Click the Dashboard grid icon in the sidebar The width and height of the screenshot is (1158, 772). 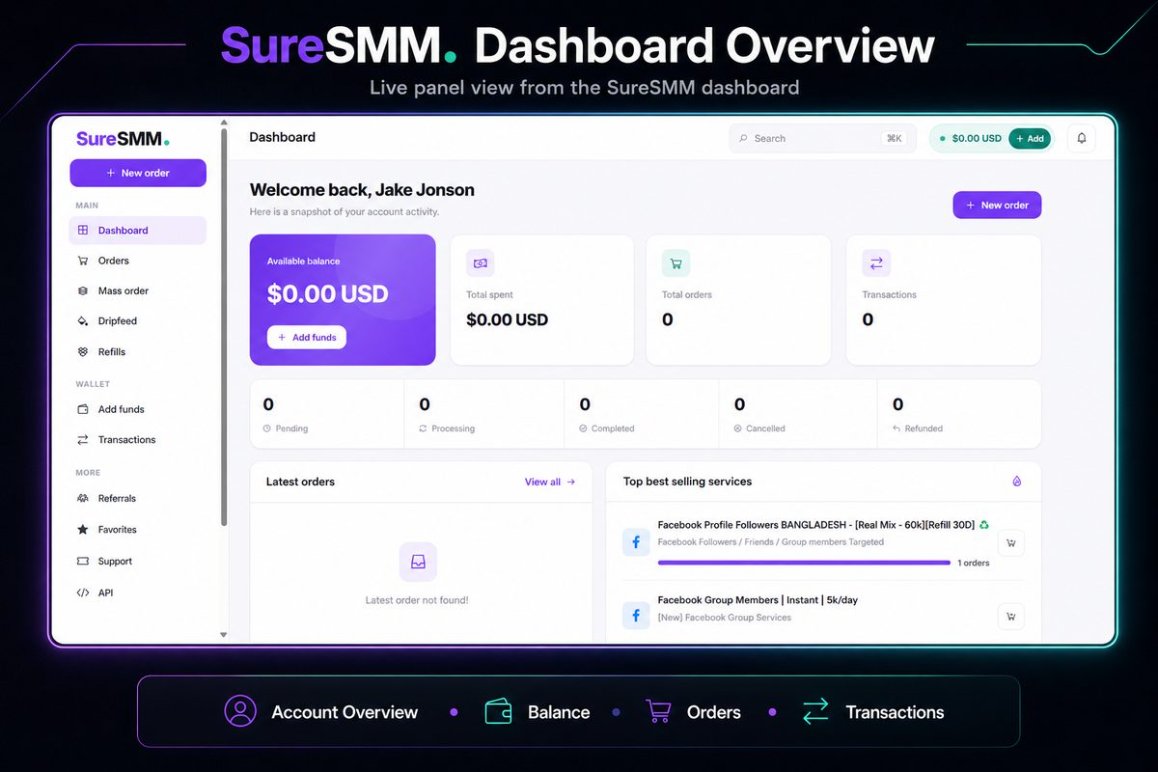coord(83,230)
